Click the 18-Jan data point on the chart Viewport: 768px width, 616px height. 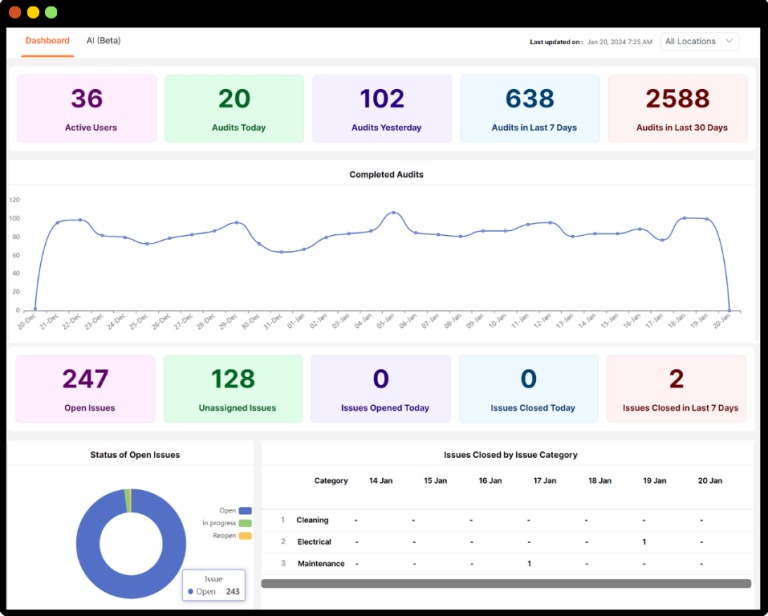point(684,218)
